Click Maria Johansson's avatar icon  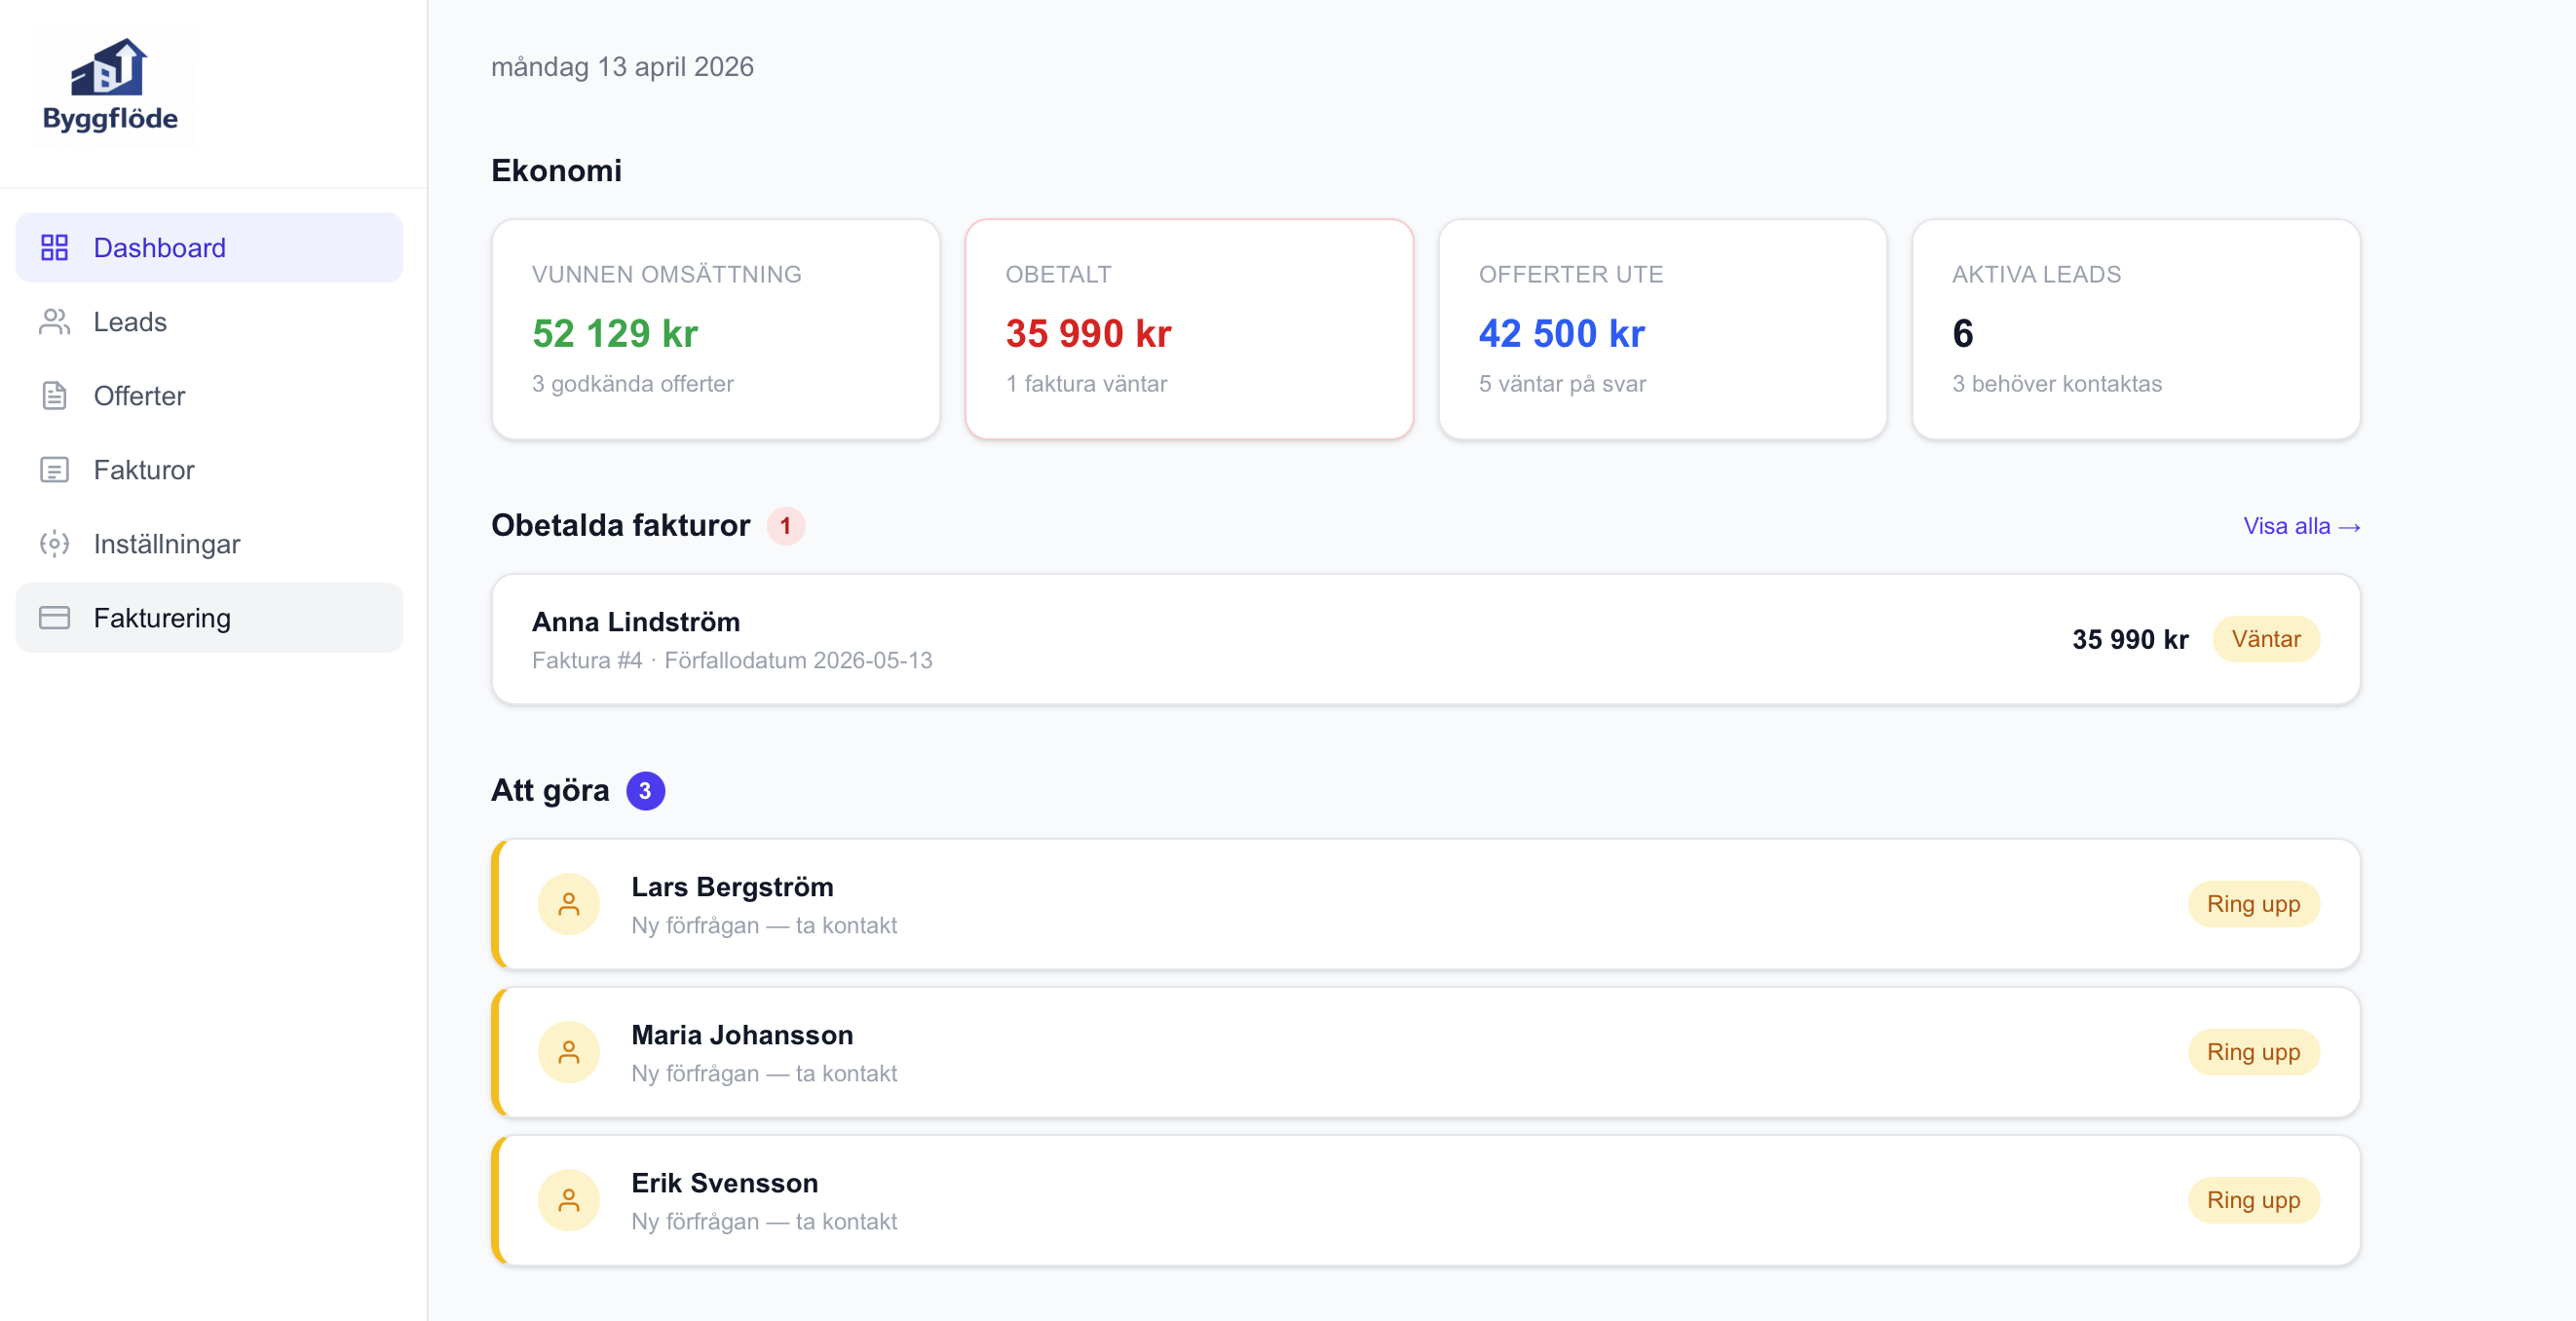[568, 1052]
